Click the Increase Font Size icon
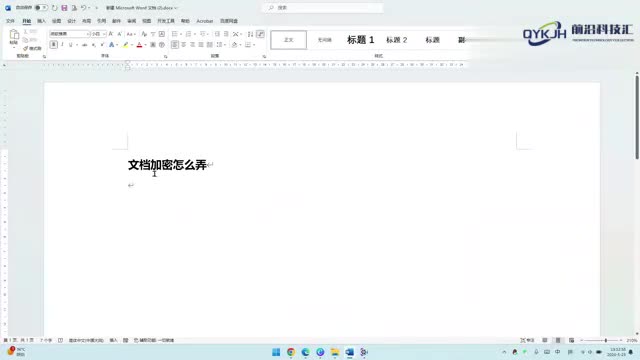The width and height of the screenshot is (640, 360). tap(111, 34)
